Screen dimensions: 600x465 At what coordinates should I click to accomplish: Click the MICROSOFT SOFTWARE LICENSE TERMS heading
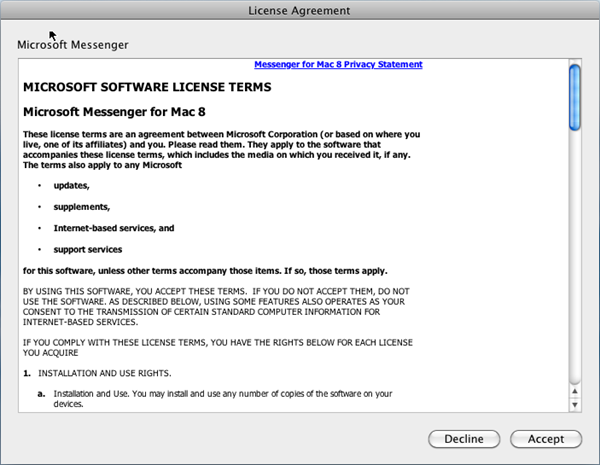point(146,87)
